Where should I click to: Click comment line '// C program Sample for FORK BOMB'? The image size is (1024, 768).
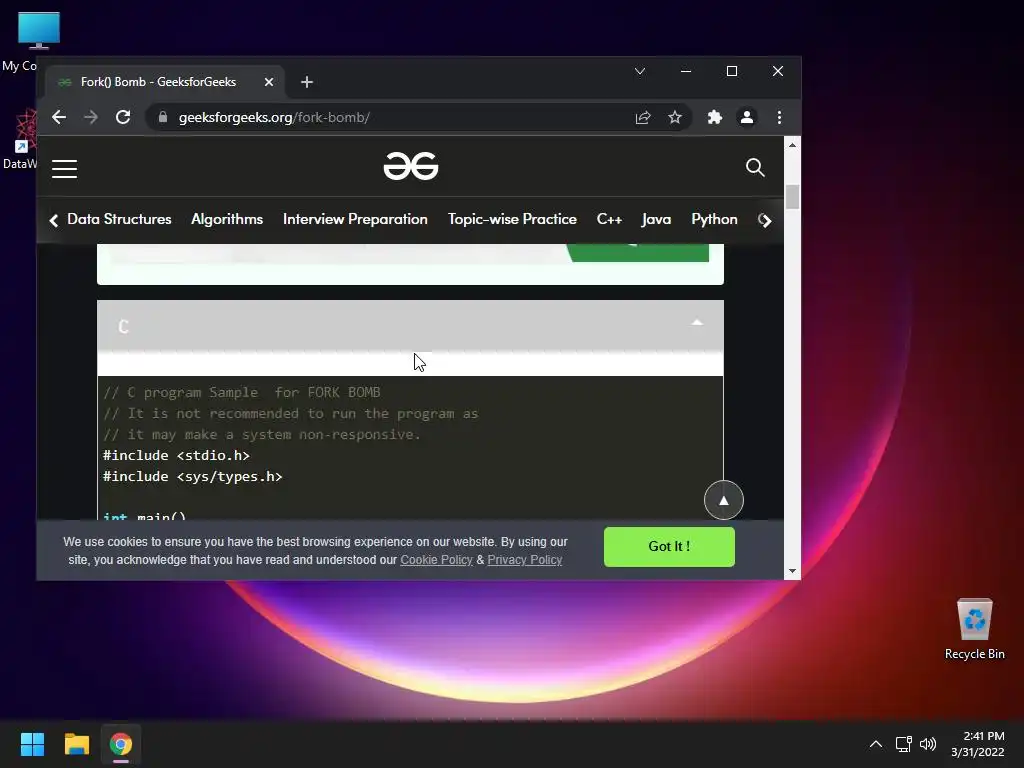(x=242, y=392)
